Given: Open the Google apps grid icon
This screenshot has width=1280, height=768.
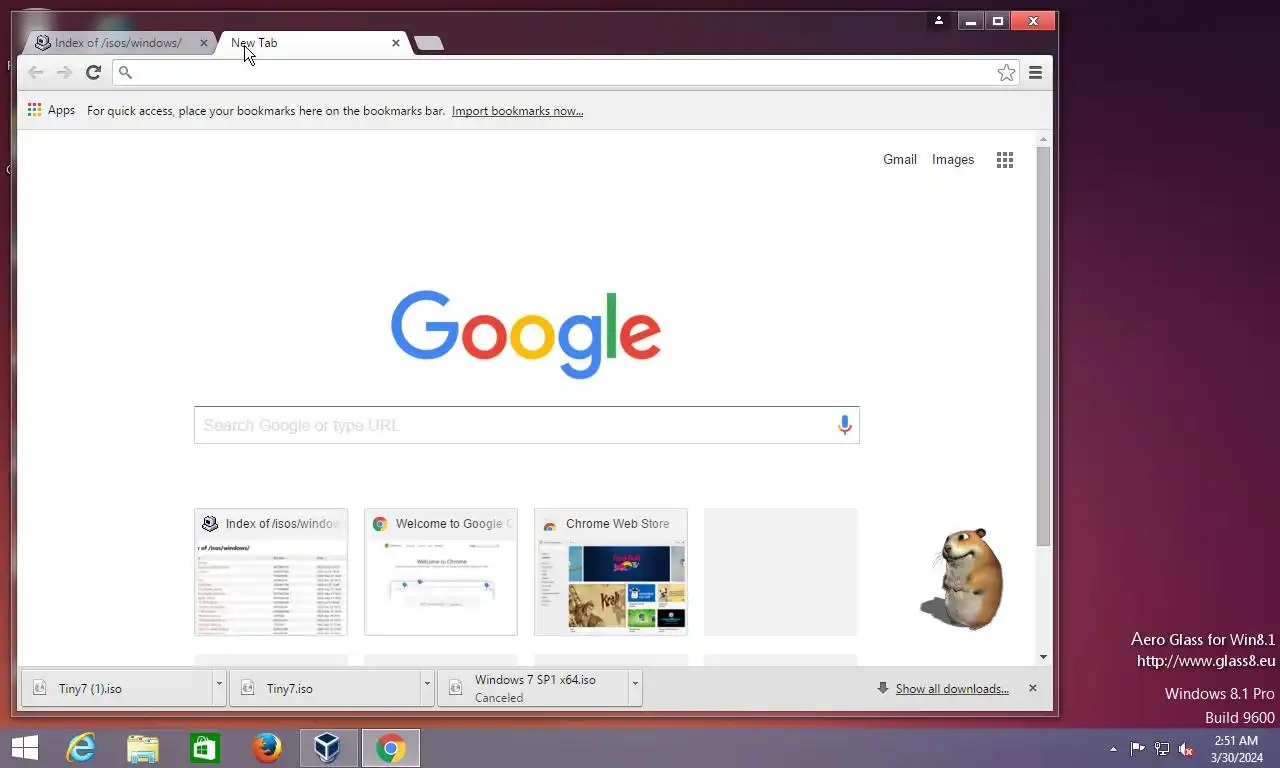Looking at the screenshot, I should (x=1005, y=160).
